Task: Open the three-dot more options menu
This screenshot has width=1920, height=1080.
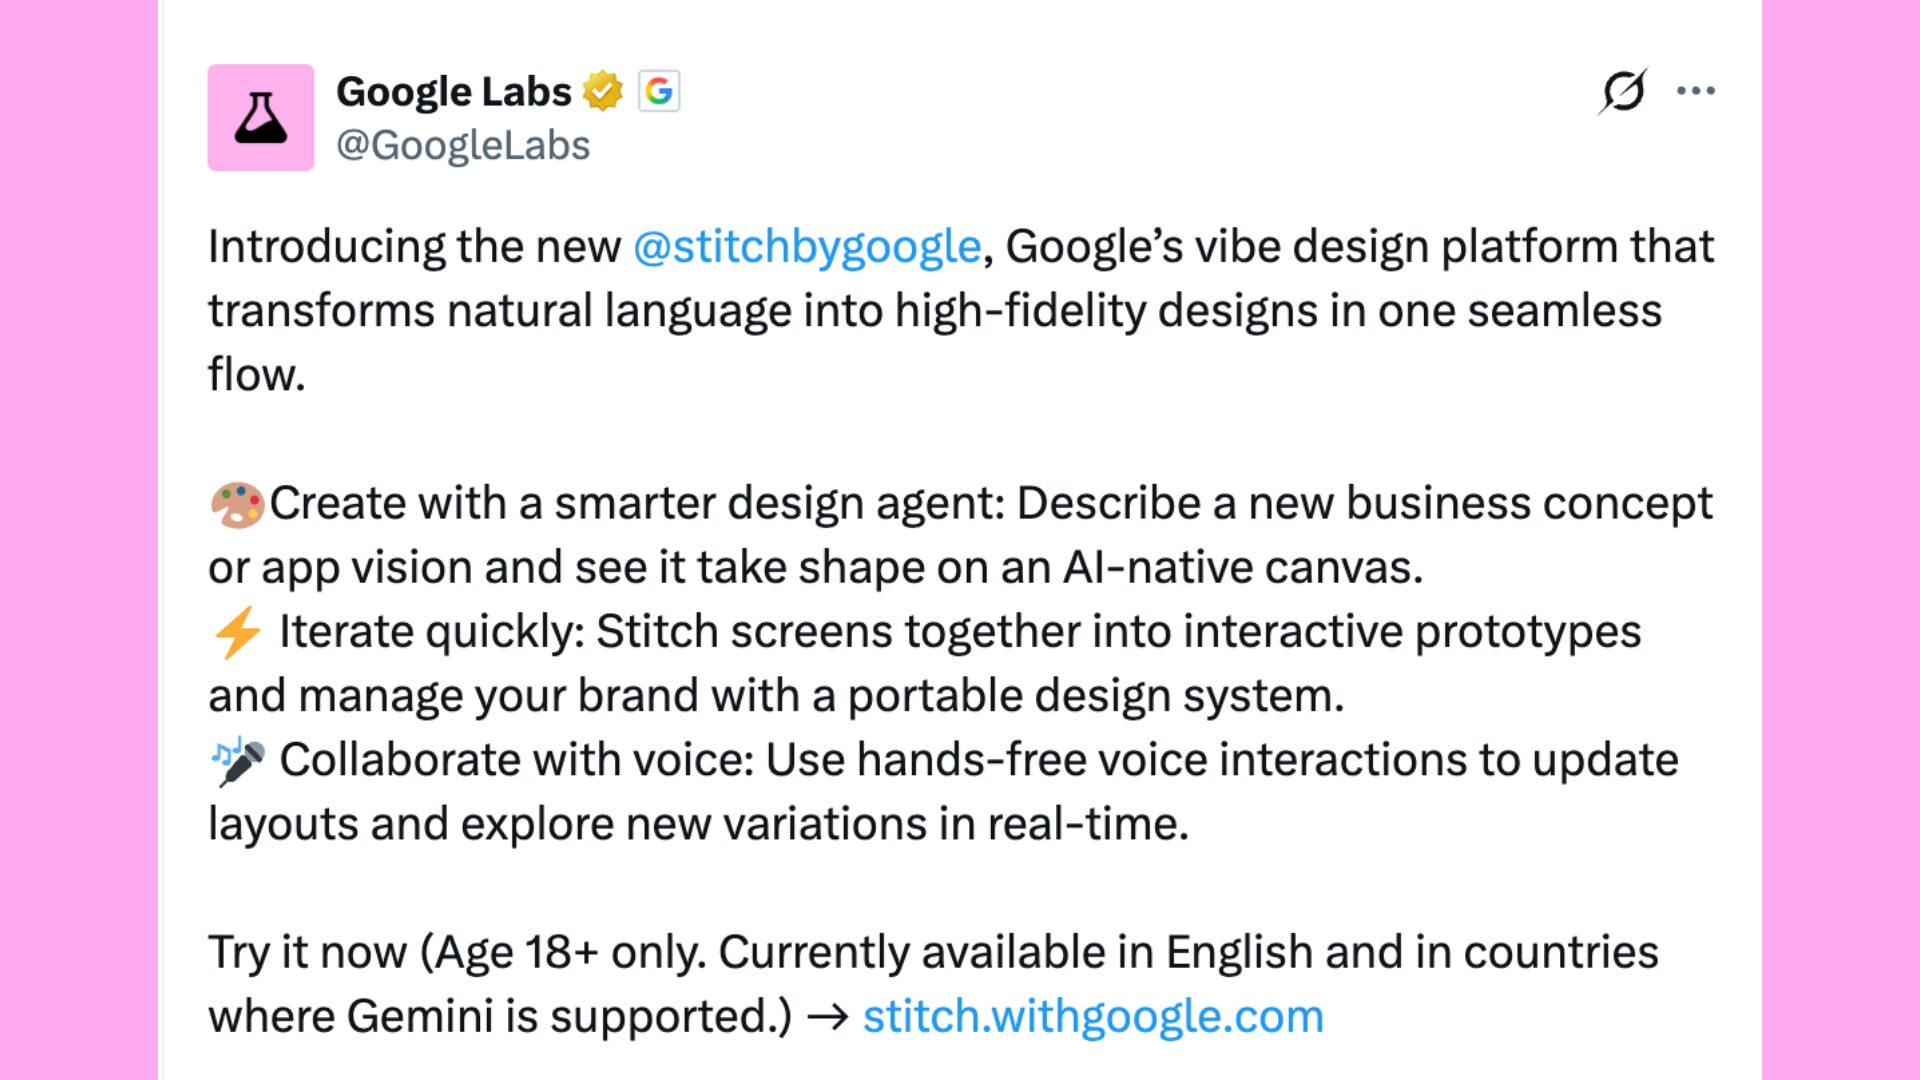Action: coord(1696,91)
